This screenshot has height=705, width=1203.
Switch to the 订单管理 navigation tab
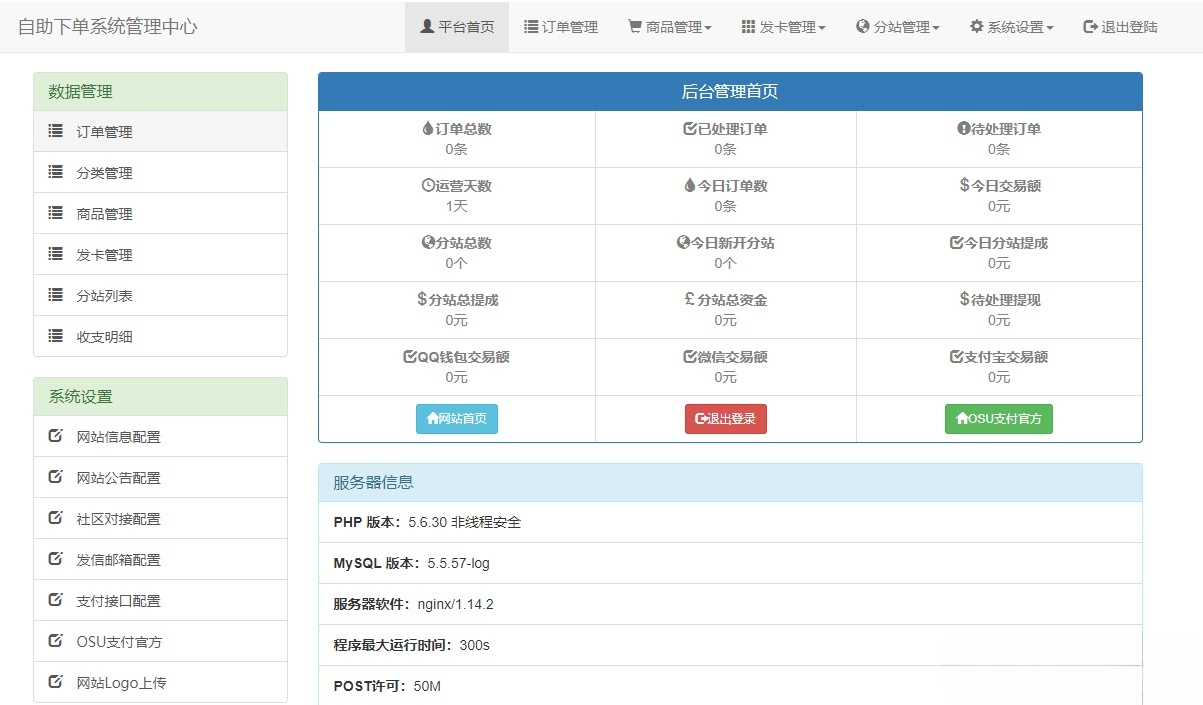[x=561, y=27]
